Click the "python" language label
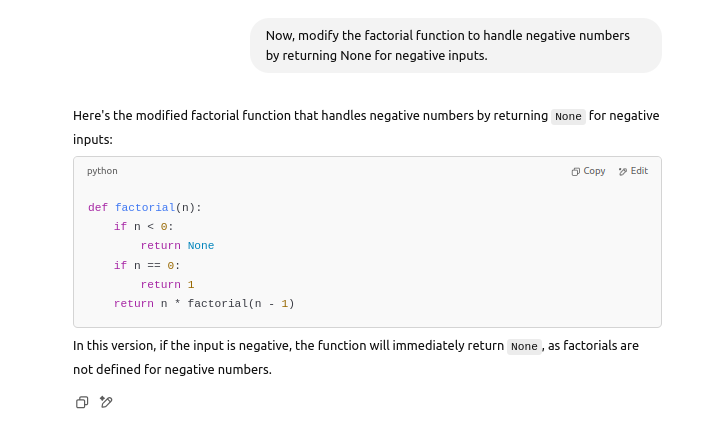The image size is (705, 431). [x=102, y=171]
